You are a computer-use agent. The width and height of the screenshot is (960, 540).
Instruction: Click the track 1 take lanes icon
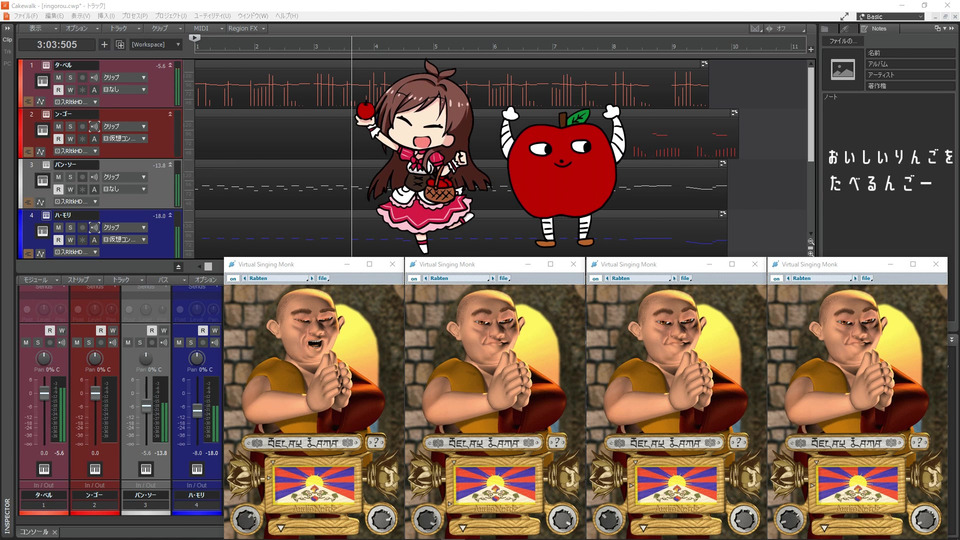coord(28,102)
